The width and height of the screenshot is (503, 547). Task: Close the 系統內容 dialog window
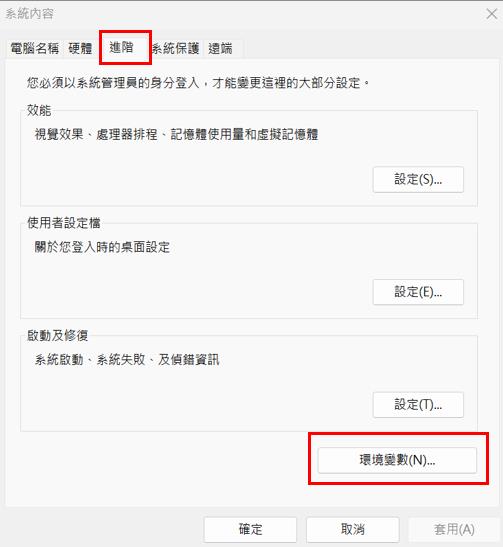492,14
